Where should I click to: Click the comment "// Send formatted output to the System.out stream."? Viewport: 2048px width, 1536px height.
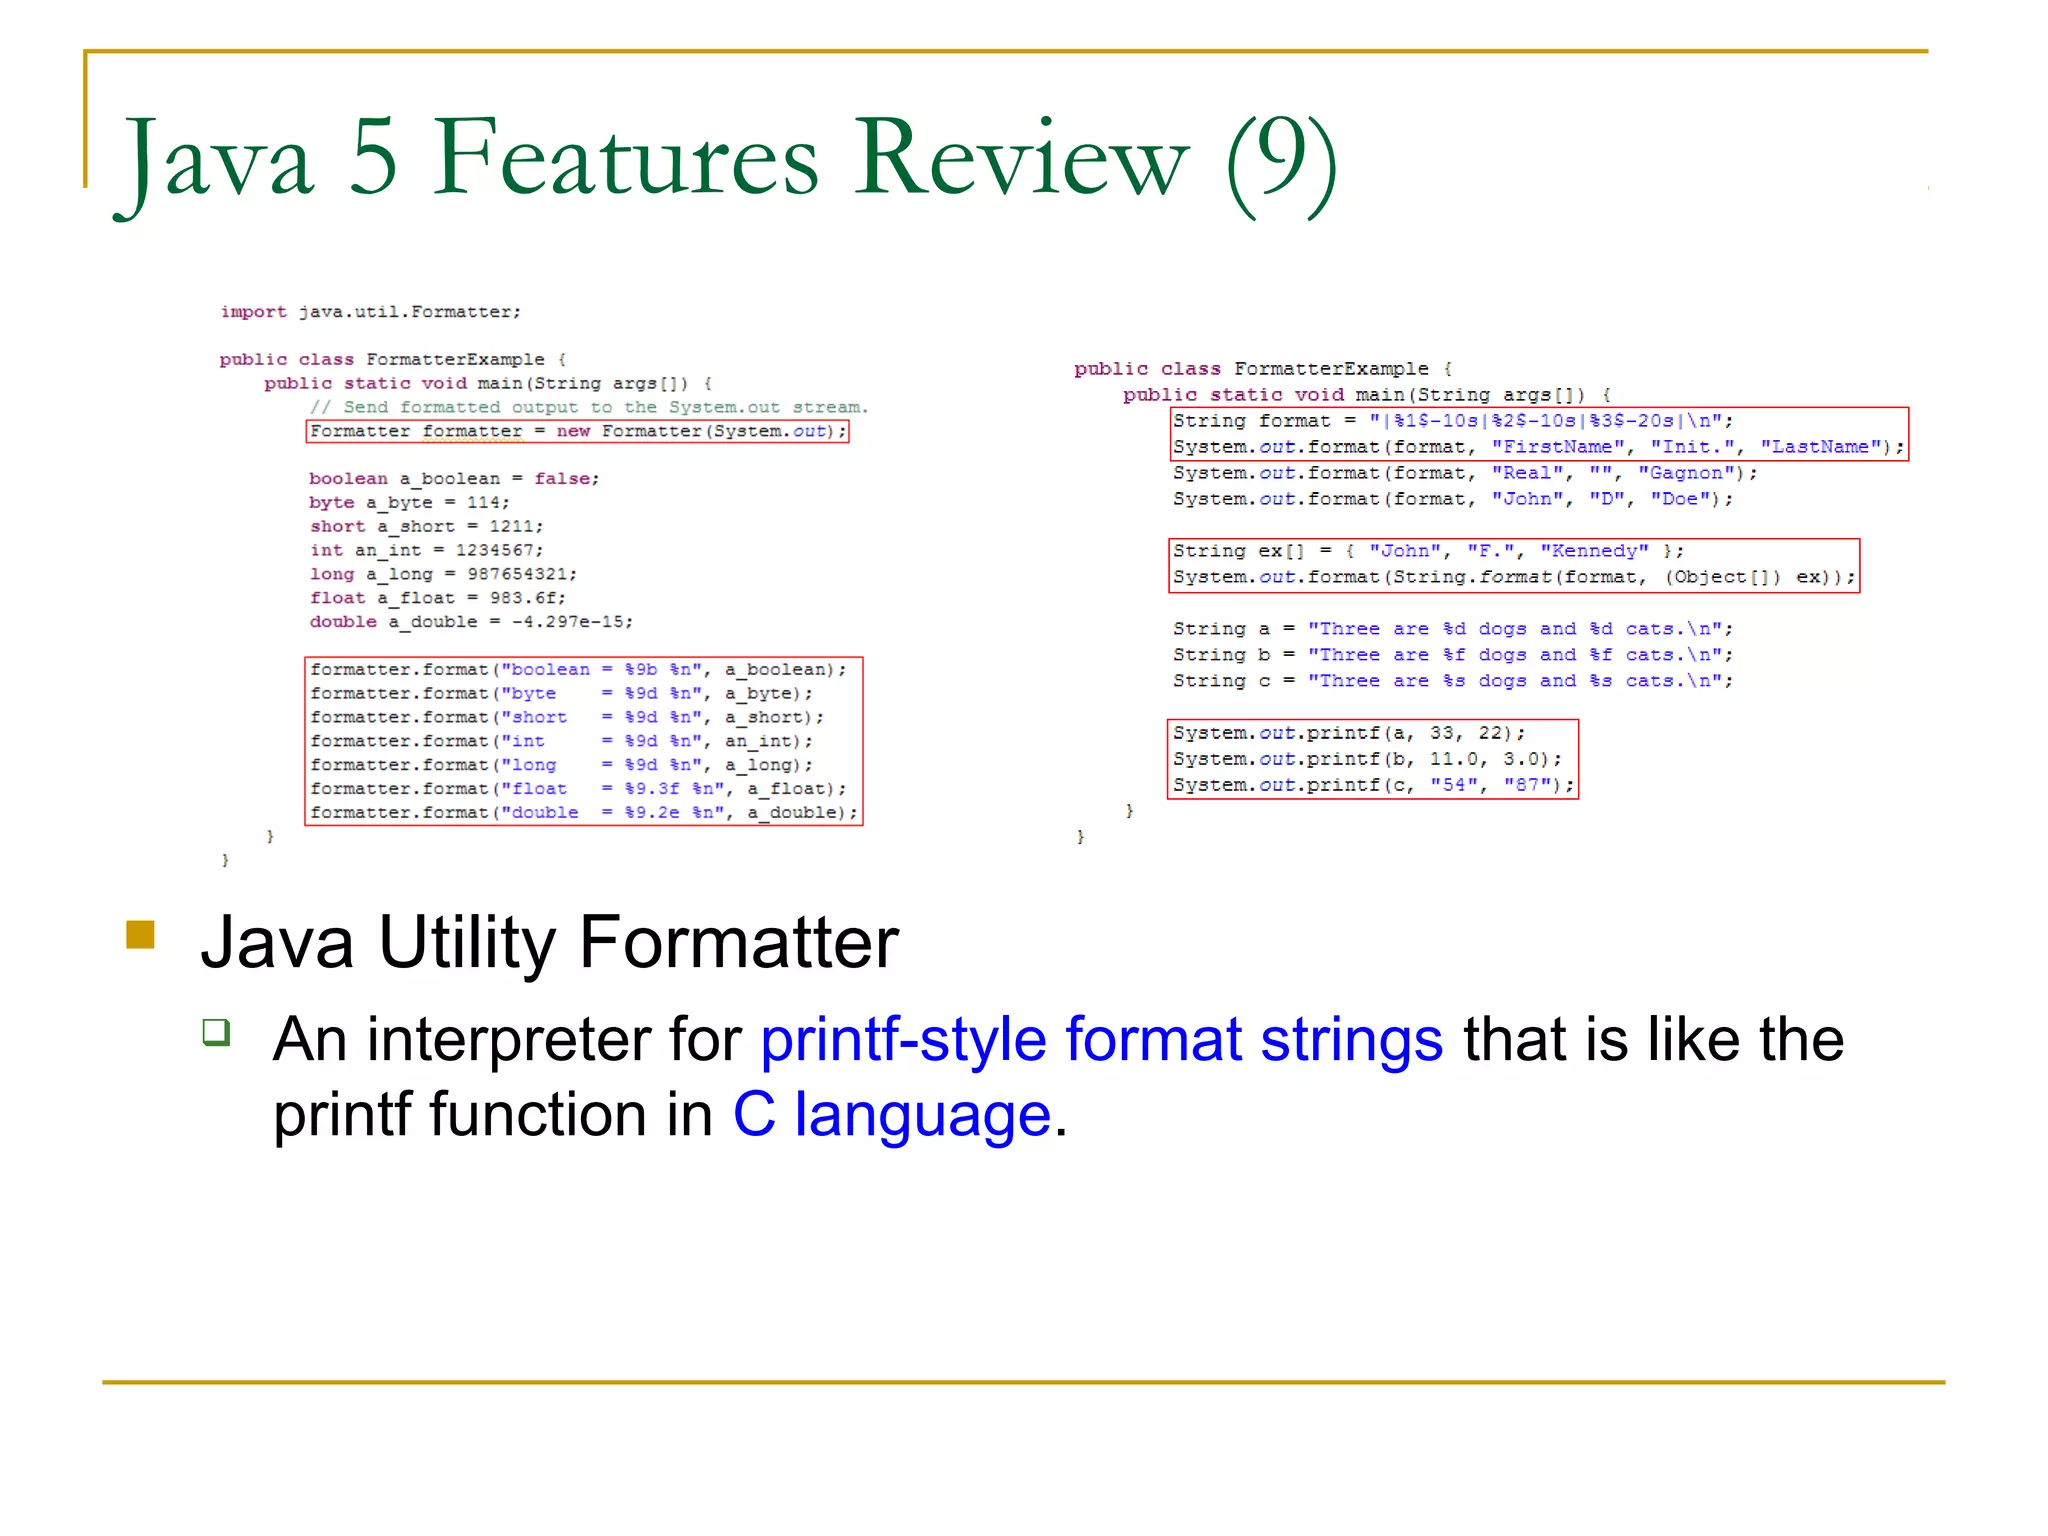coord(589,407)
